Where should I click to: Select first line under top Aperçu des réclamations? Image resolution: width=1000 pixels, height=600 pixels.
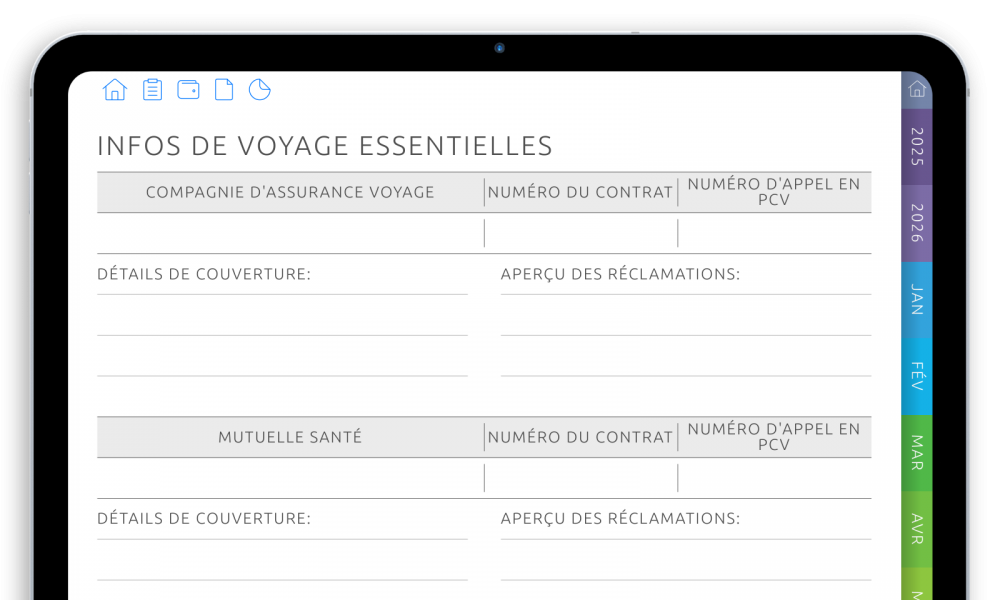pos(686,316)
